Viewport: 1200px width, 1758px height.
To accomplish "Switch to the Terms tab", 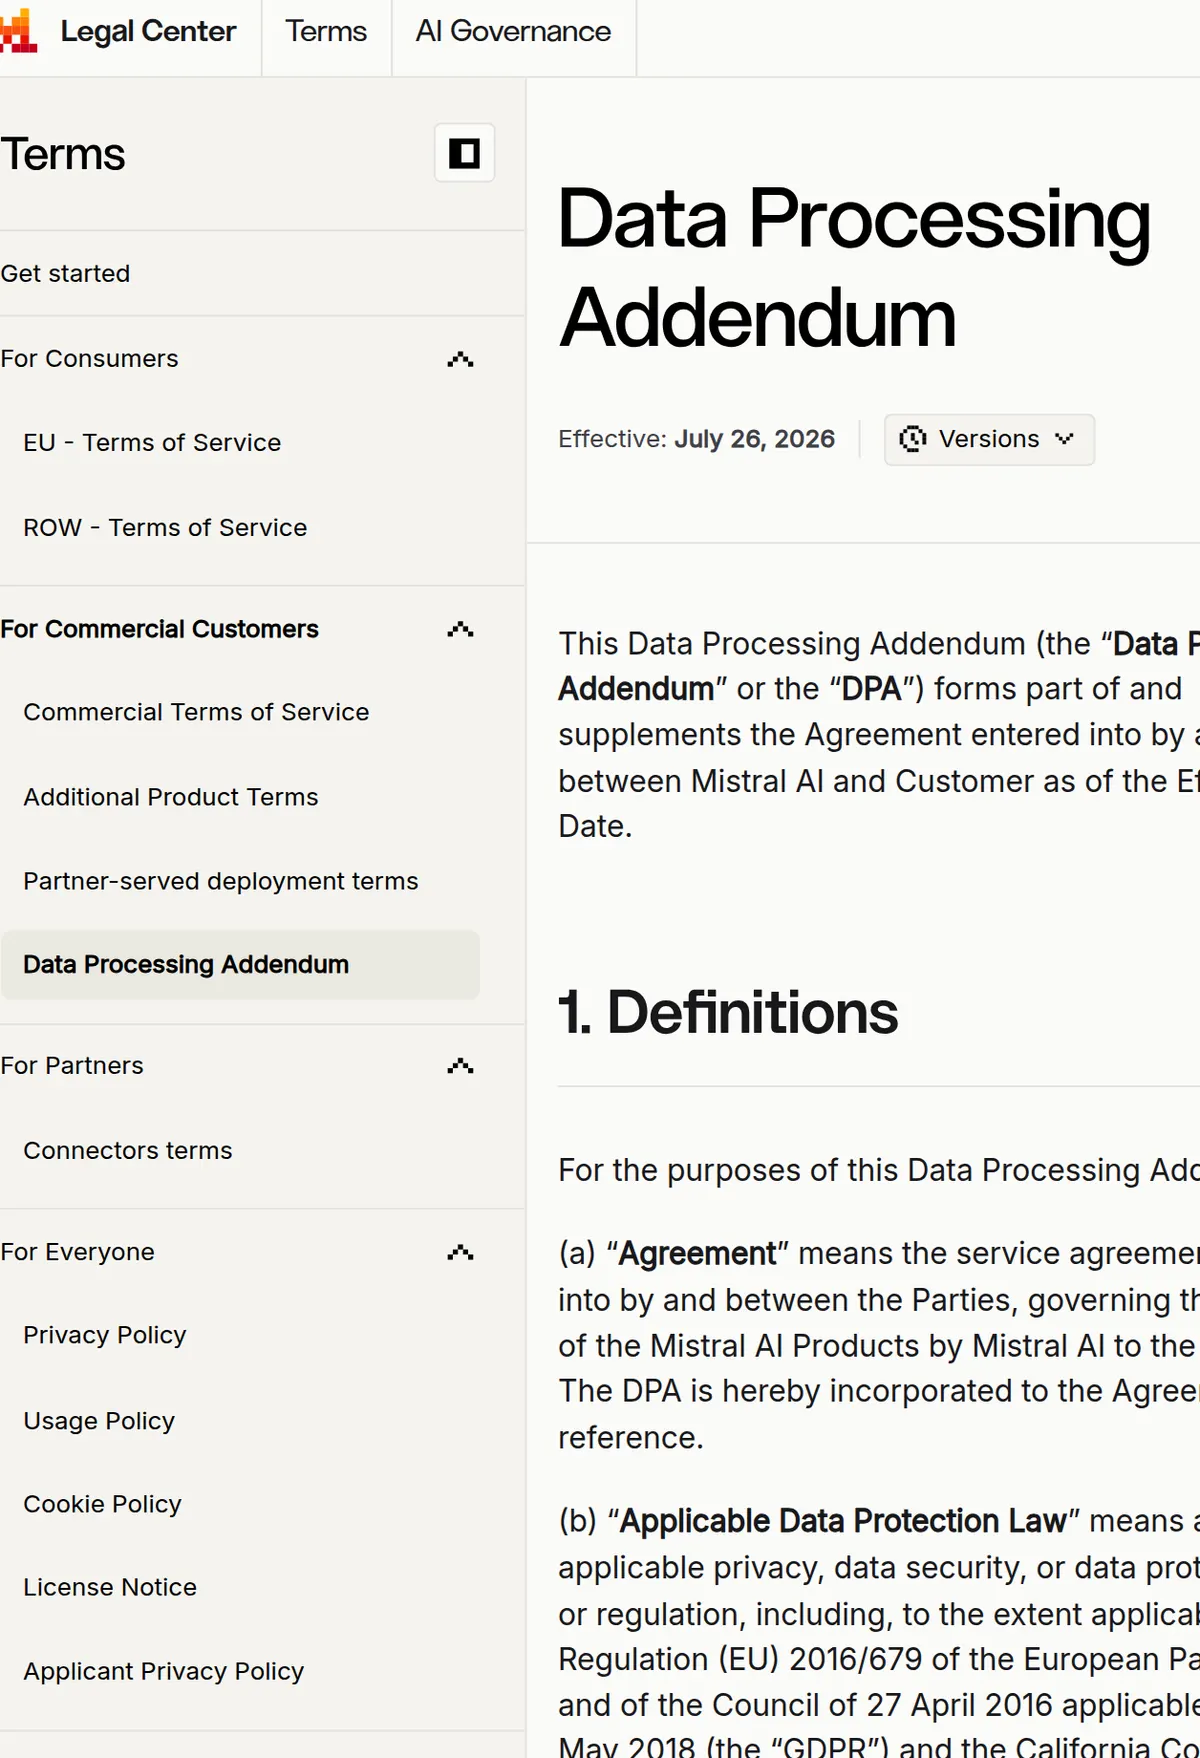I will (326, 31).
